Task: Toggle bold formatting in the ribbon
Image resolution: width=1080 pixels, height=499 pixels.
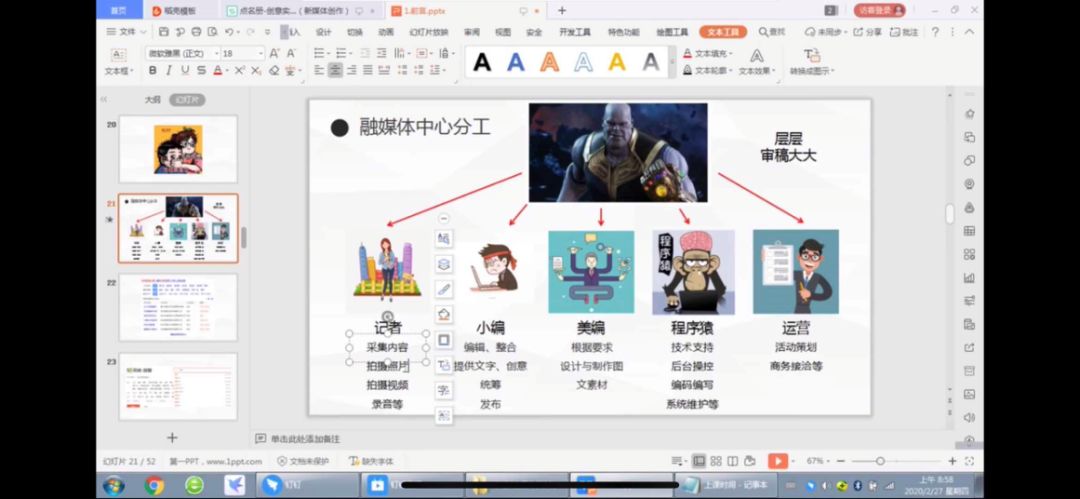Action: coord(153,71)
